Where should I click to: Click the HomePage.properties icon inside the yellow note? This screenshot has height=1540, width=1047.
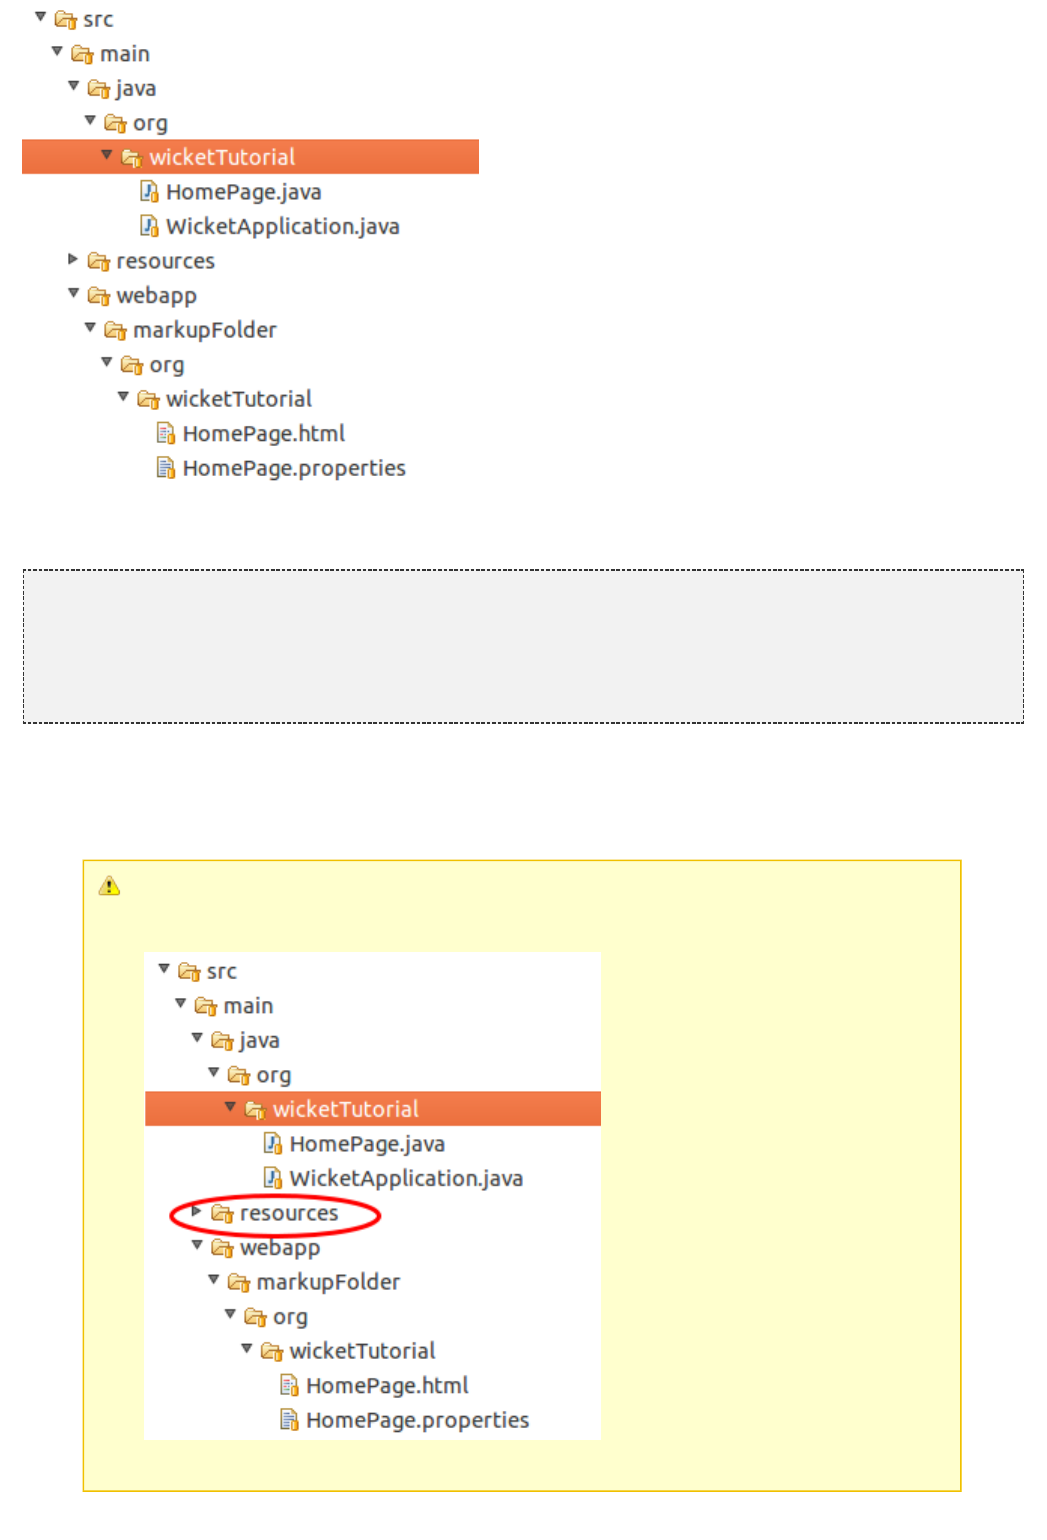click(x=290, y=1421)
